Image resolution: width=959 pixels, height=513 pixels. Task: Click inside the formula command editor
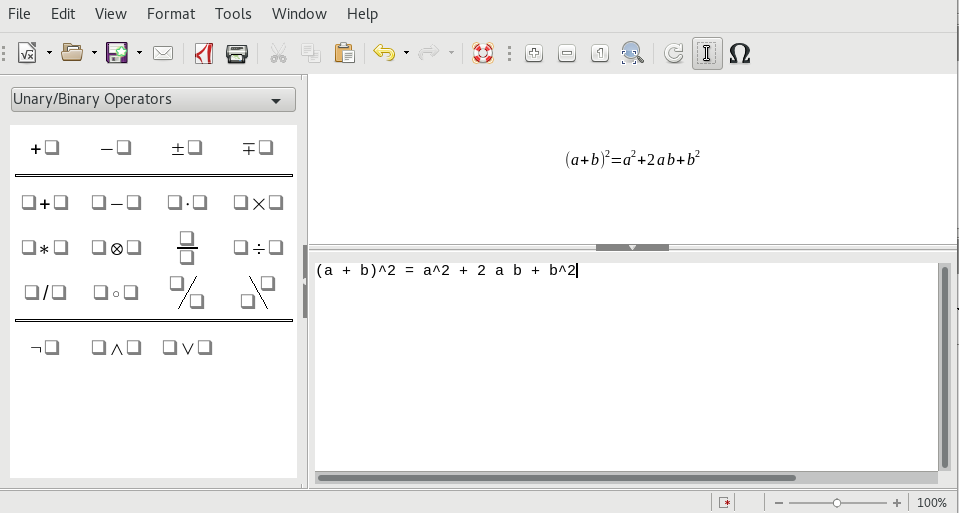click(x=627, y=370)
